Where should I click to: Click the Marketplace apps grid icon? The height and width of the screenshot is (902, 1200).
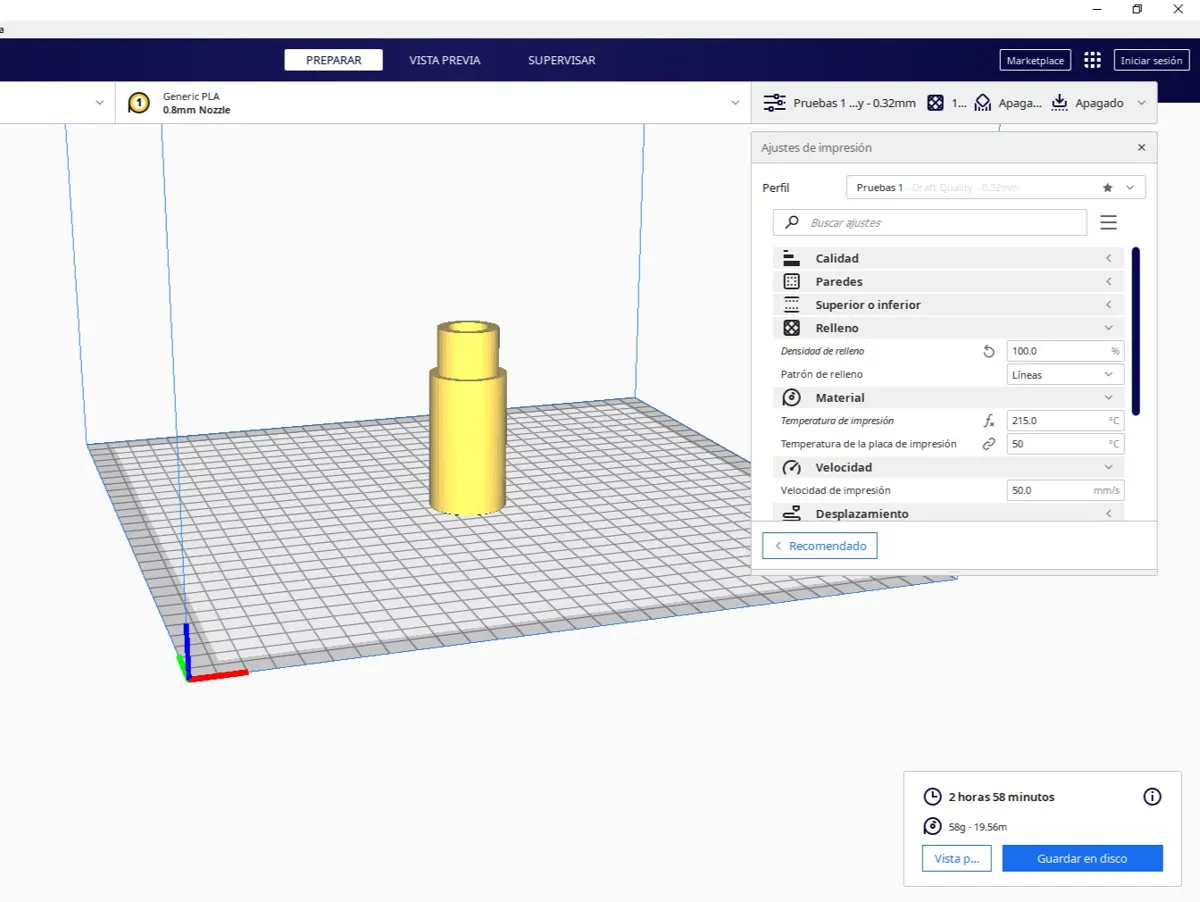point(1092,60)
